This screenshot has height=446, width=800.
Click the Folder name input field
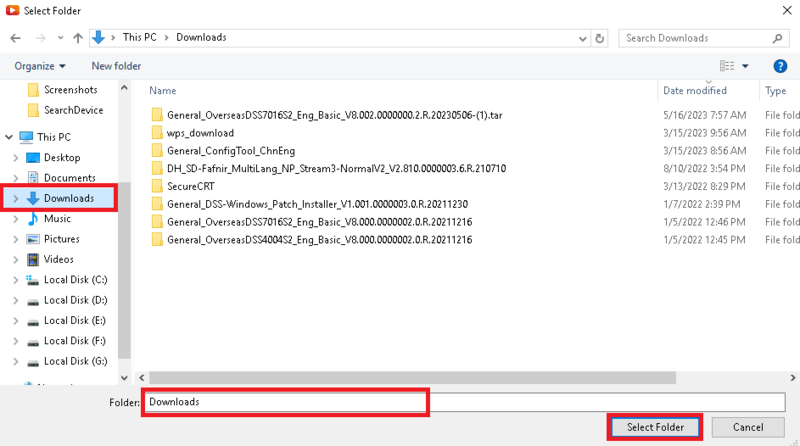coord(464,402)
